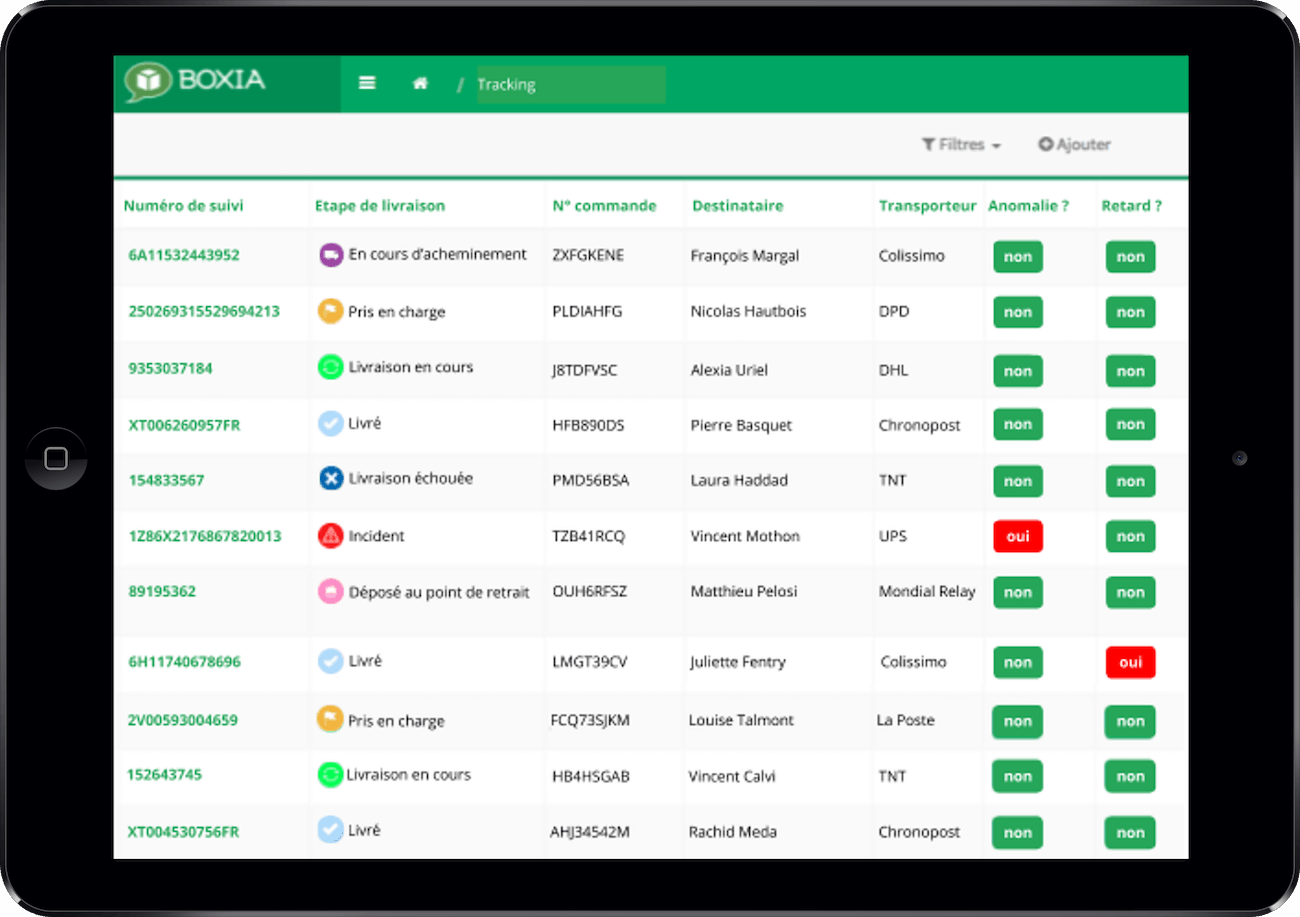Viewport: 1300px width, 917px height.
Task: Select order number PLDIAHFG
Action: click(587, 311)
